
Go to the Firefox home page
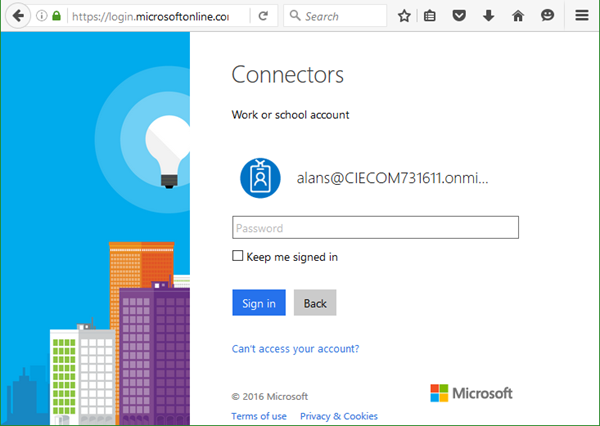[x=518, y=16]
